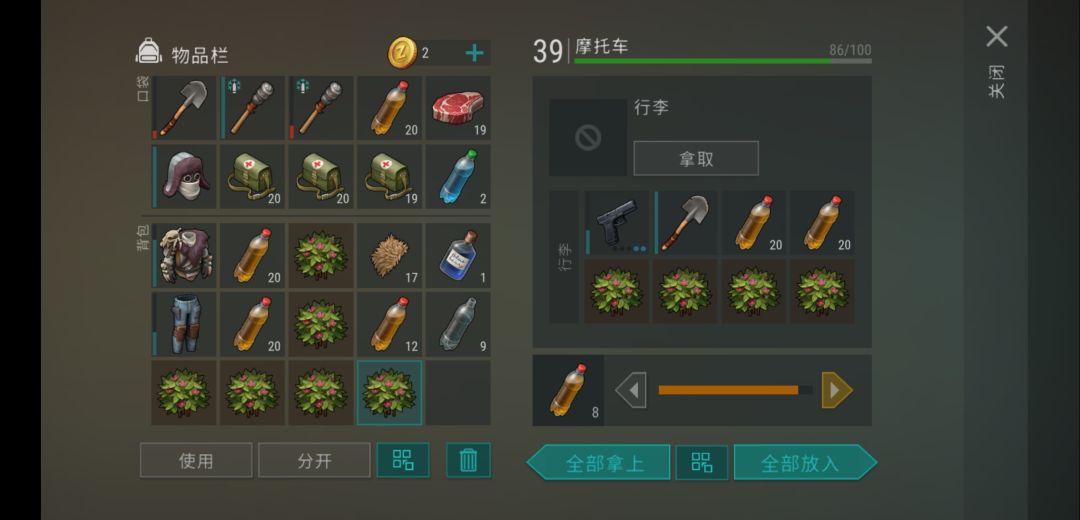The height and width of the screenshot is (520, 1080).
Task: Select the blue water bottle with 2
Action: [458, 176]
